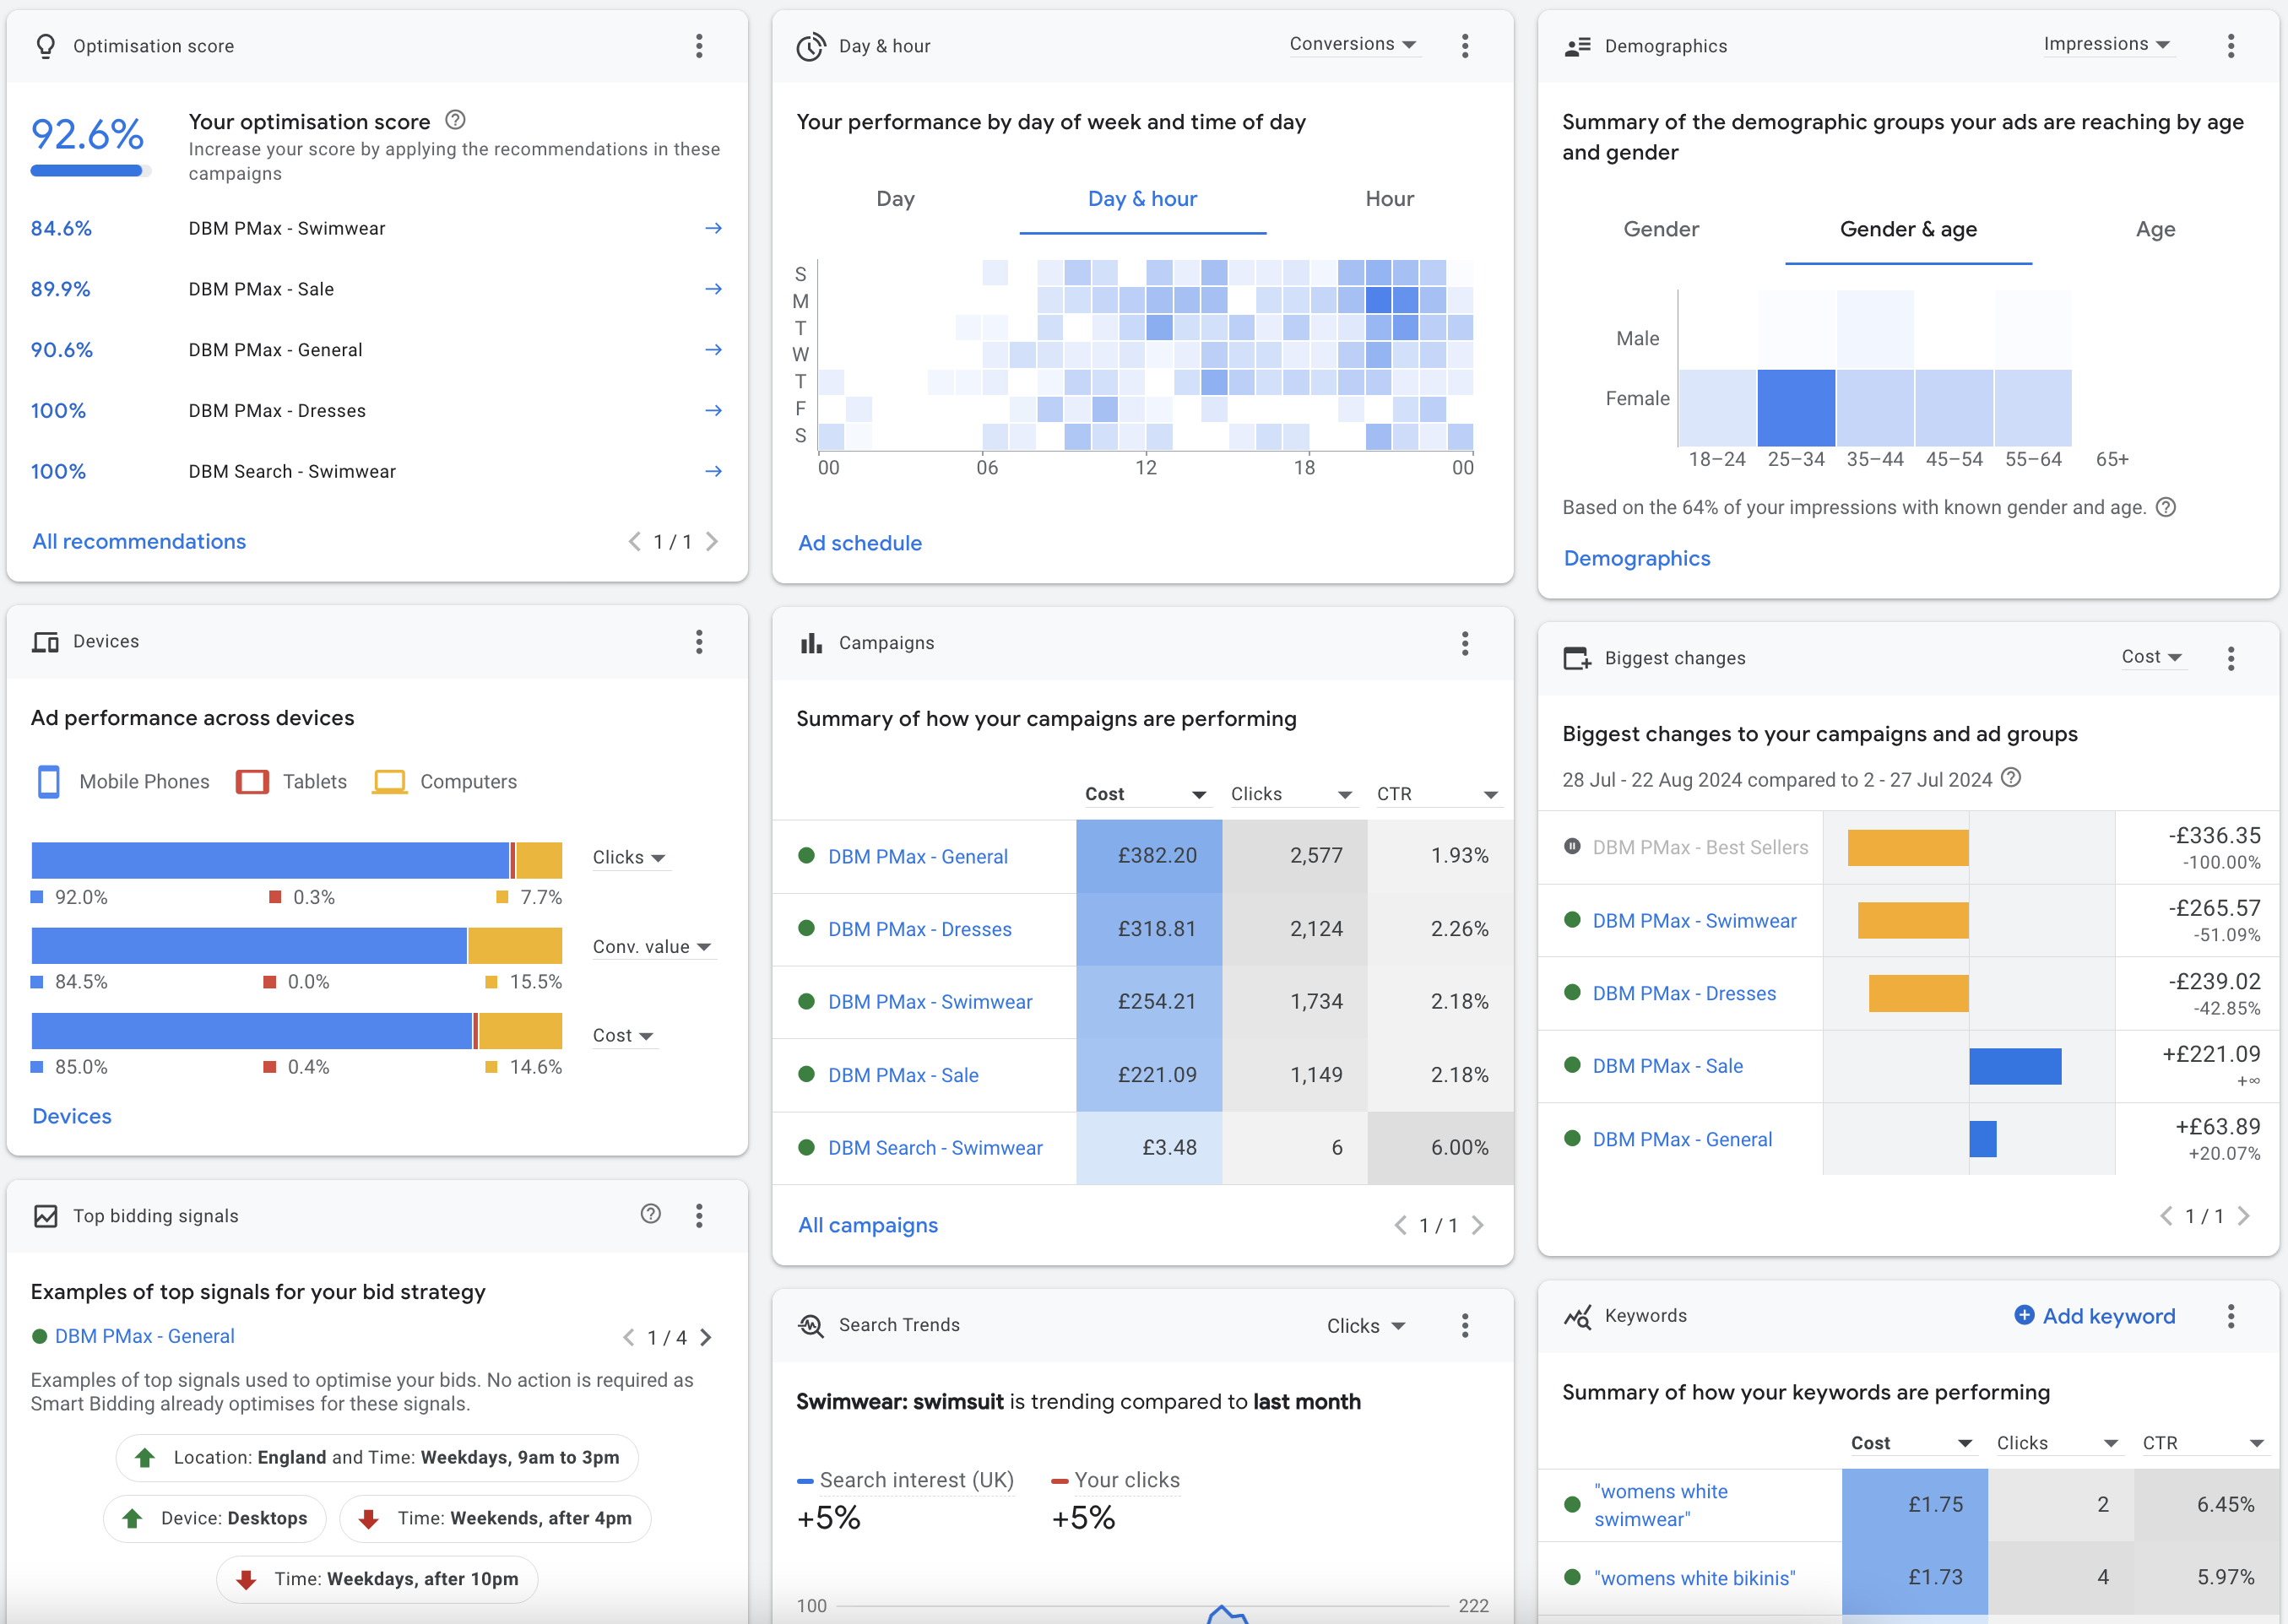This screenshot has width=2288, height=1624.
Task: Open All recommendations link
Action: (x=139, y=541)
